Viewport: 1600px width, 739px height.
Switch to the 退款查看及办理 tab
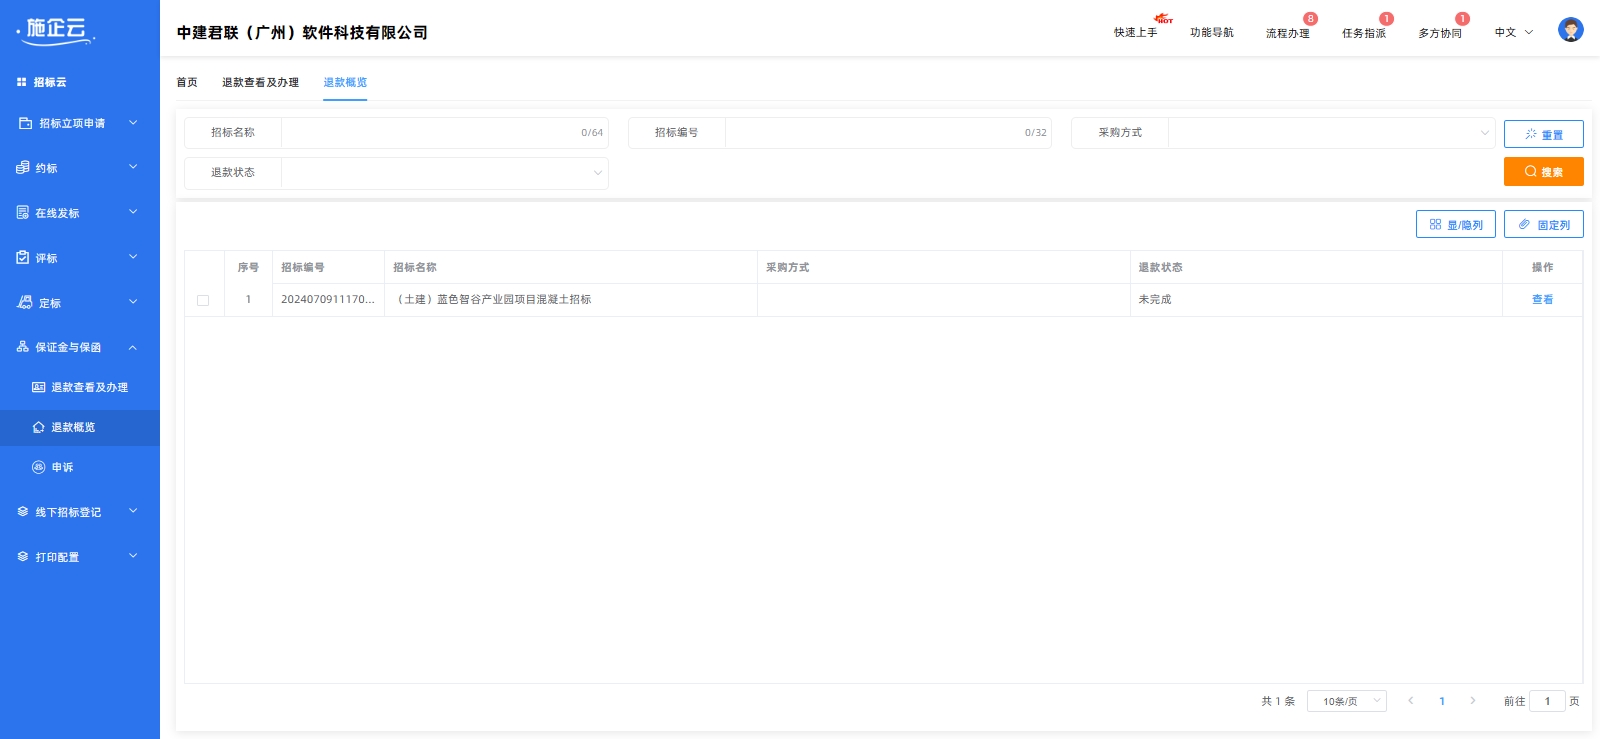tap(260, 82)
